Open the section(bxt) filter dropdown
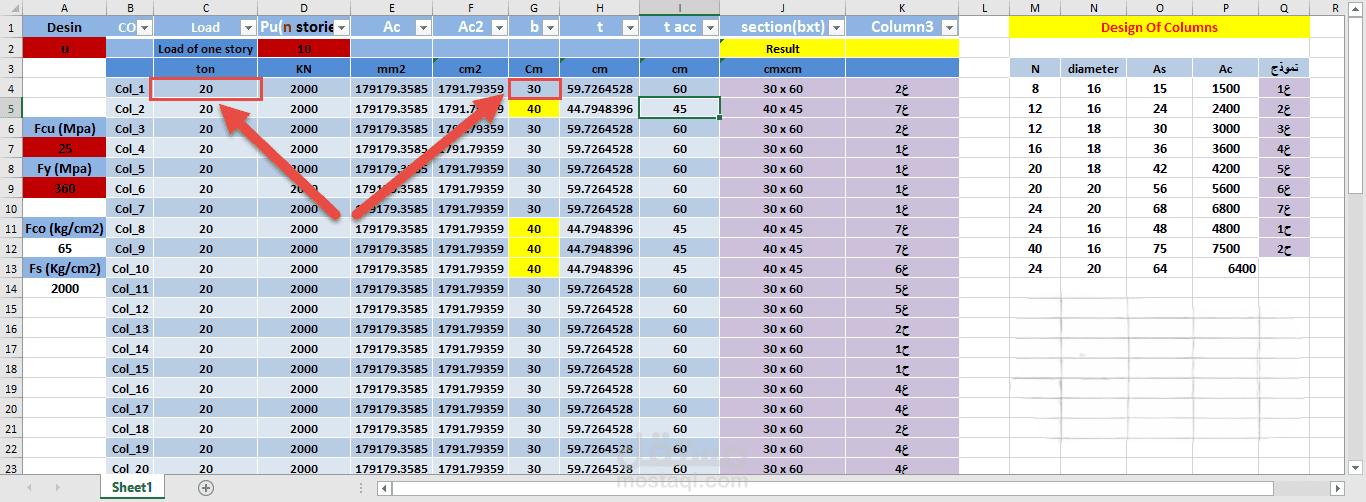This screenshot has width=1366, height=502. pos(836,28)
